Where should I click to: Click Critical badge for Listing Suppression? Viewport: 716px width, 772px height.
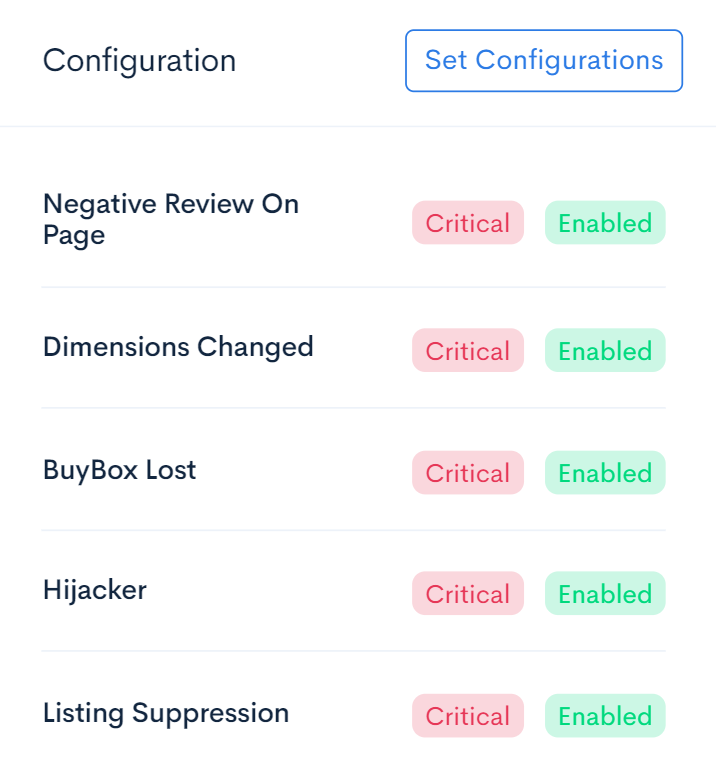click(468, 716)
